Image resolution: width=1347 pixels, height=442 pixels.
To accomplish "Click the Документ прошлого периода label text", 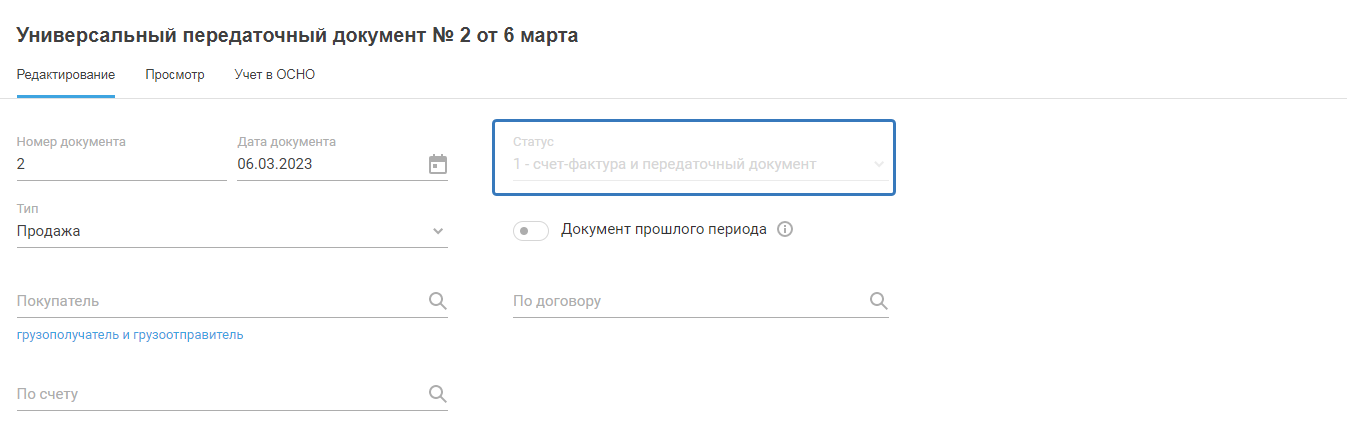I will point(664,230).
